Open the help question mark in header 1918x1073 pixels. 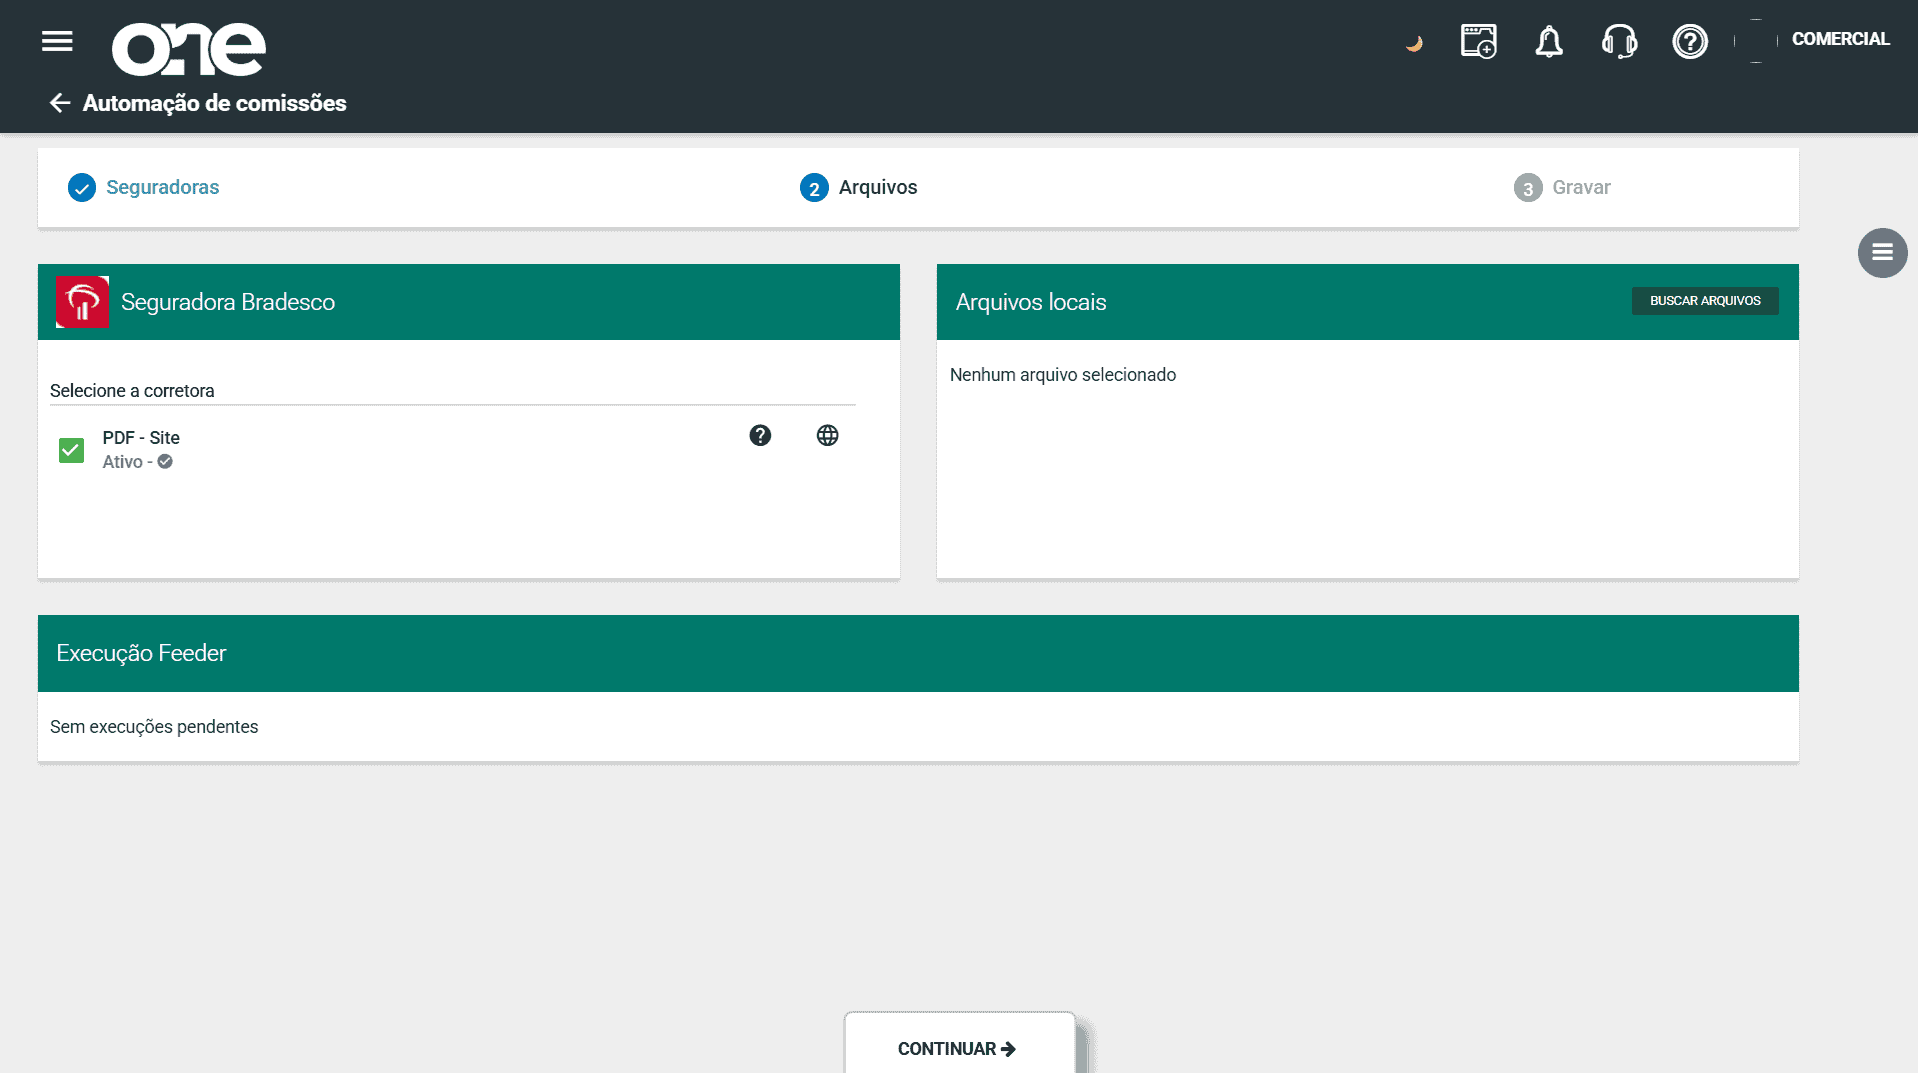[1690, 41]
